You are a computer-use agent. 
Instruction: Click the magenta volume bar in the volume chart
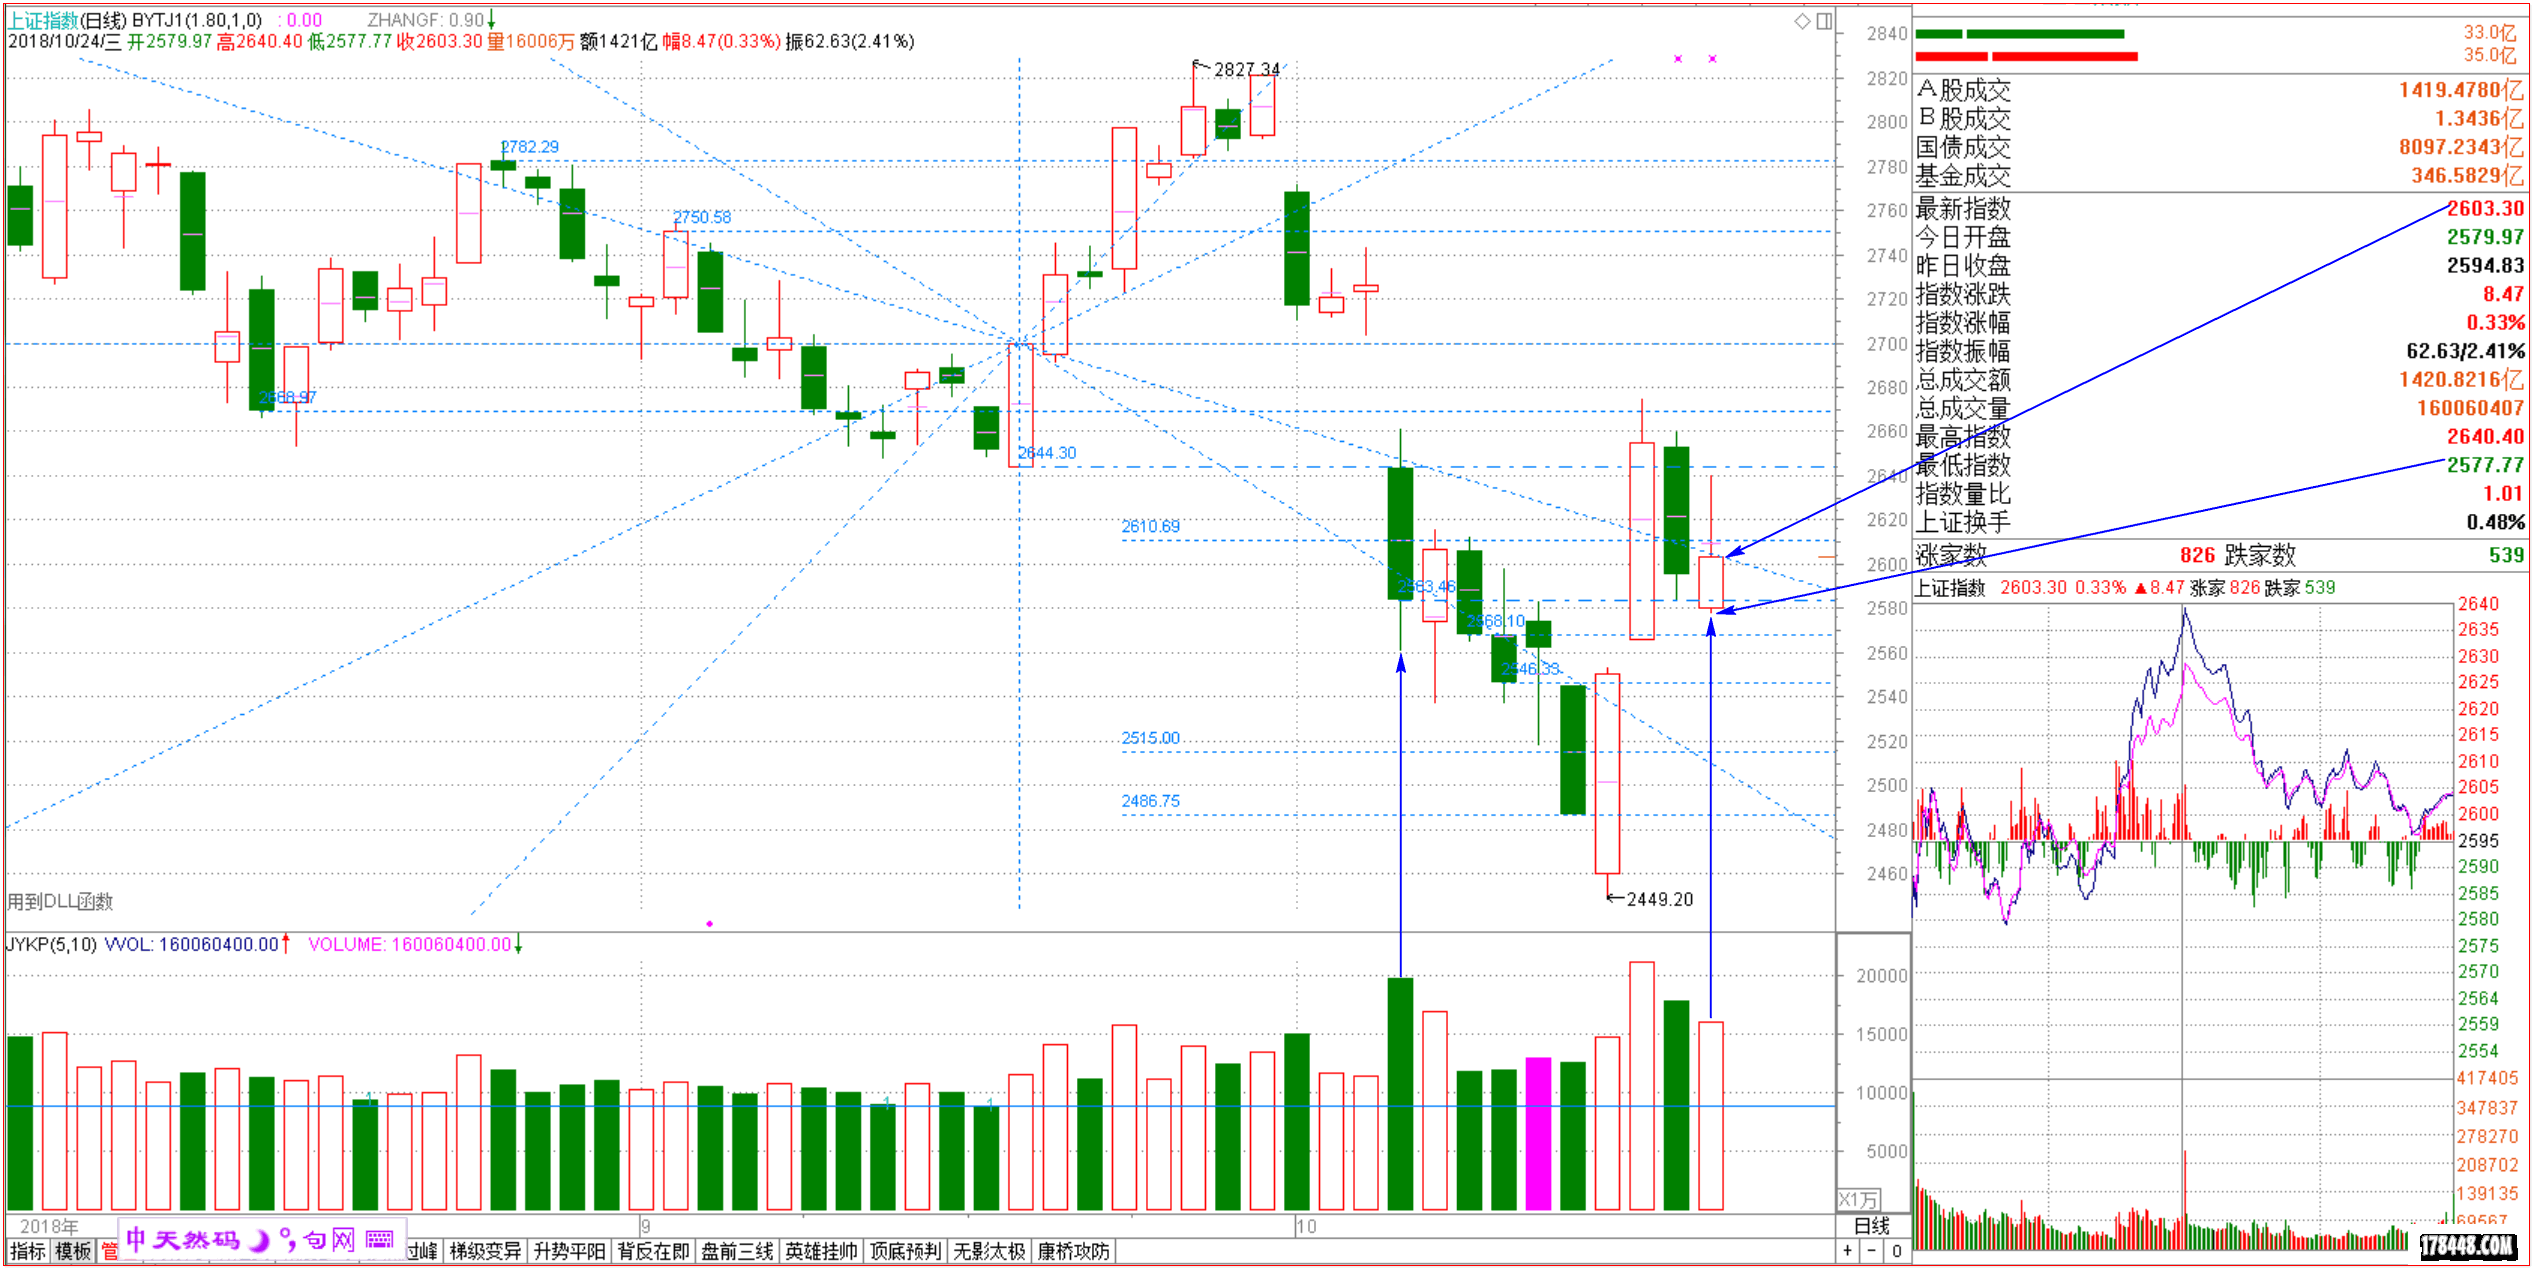click(1538, 1134)
